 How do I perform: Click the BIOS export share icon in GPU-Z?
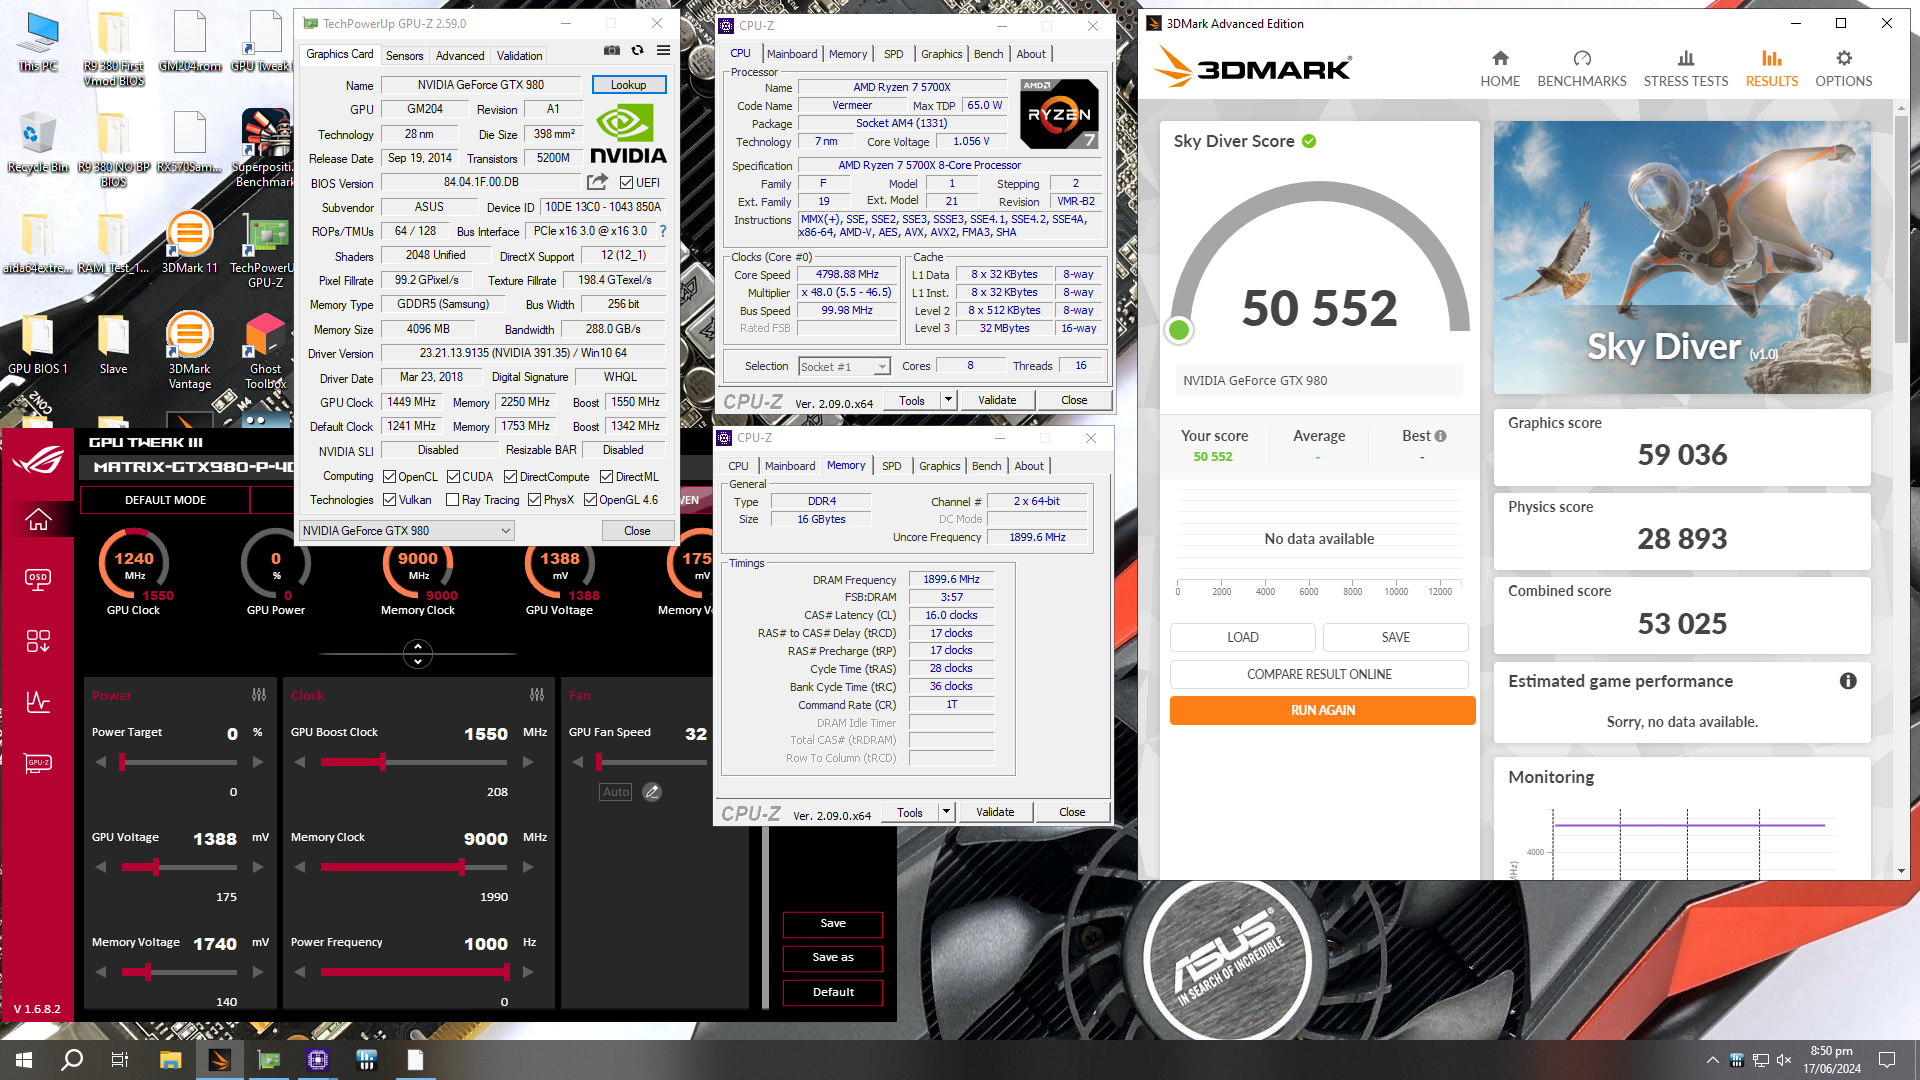(x=597, y=182)
